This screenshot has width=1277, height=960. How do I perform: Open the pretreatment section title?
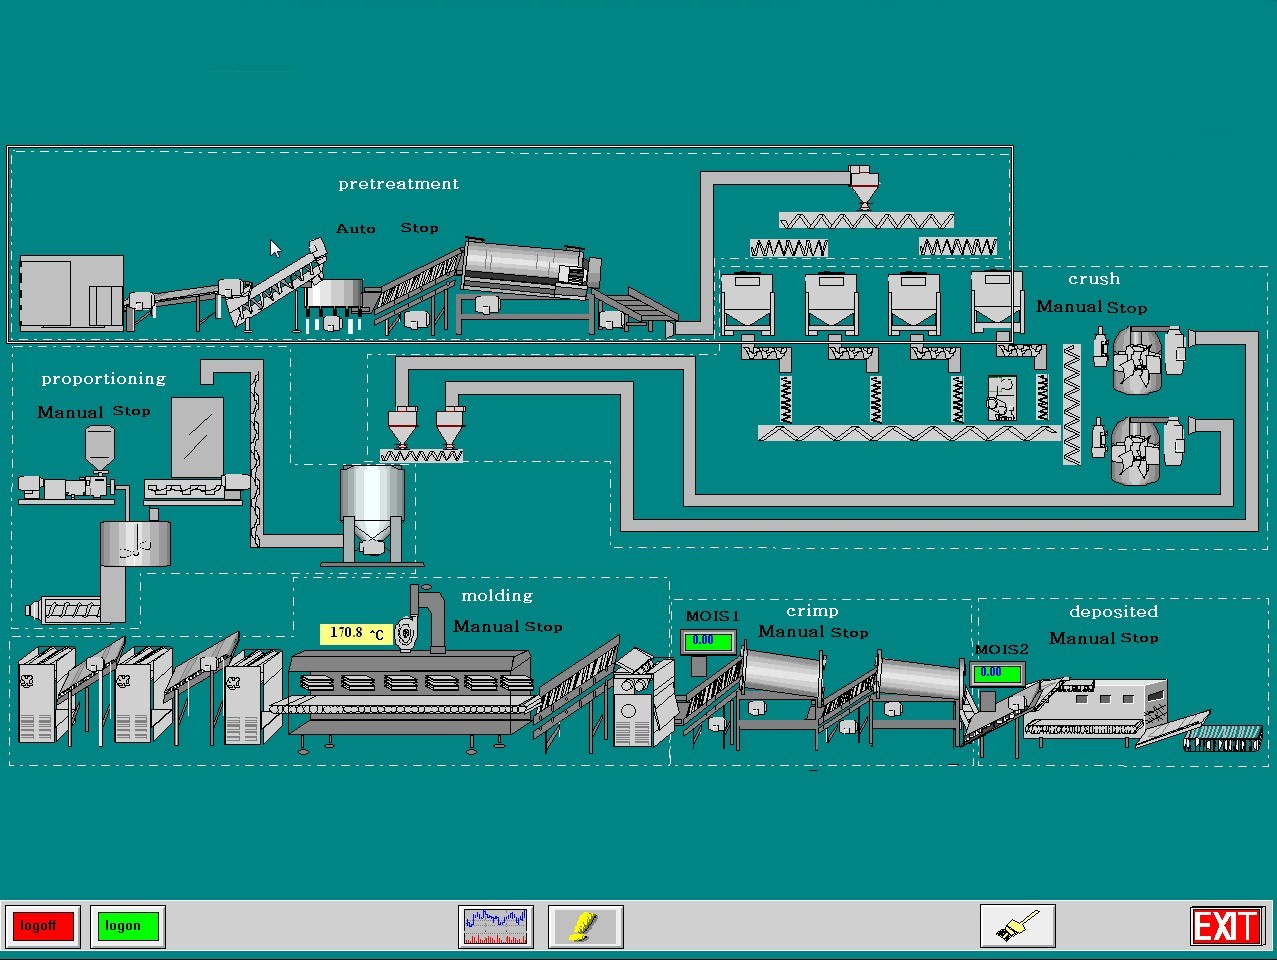pos(398,184)
